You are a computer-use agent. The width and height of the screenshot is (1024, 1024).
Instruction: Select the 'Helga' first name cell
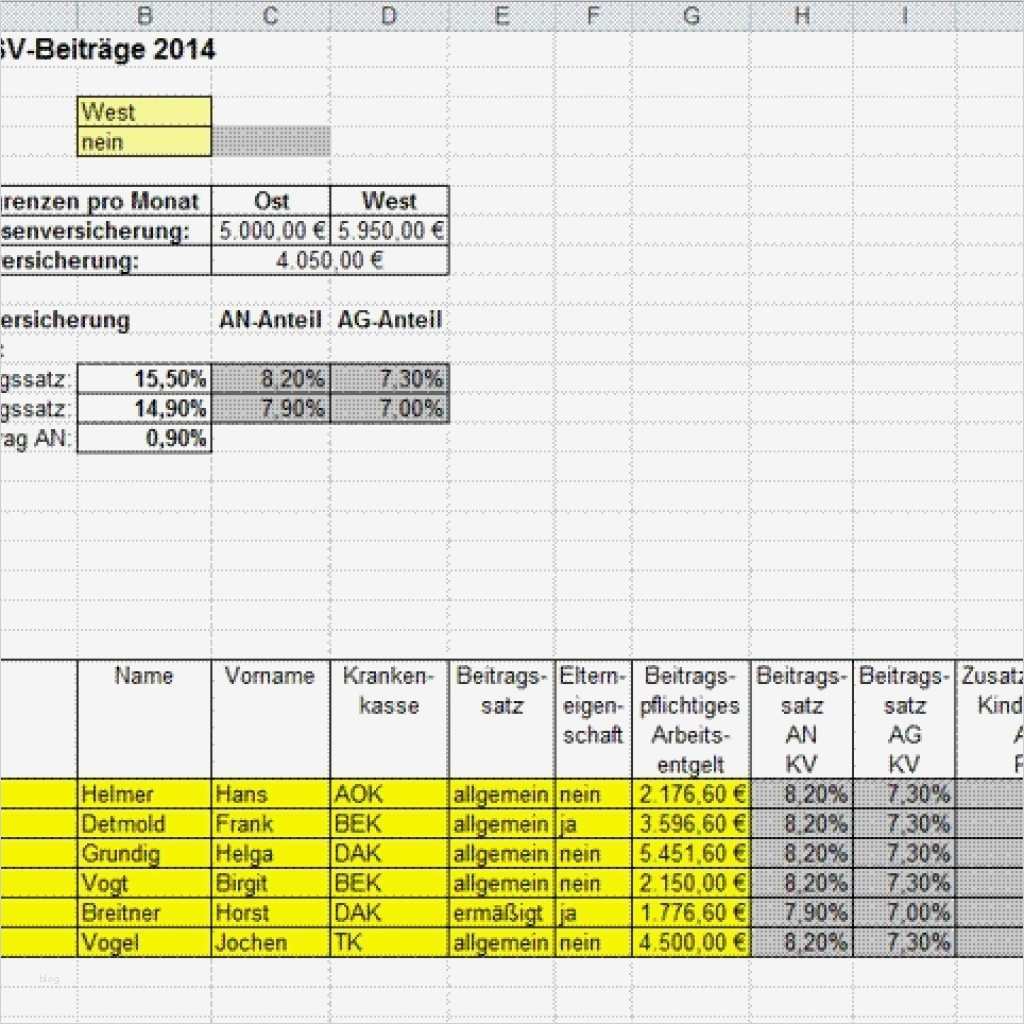271,854
